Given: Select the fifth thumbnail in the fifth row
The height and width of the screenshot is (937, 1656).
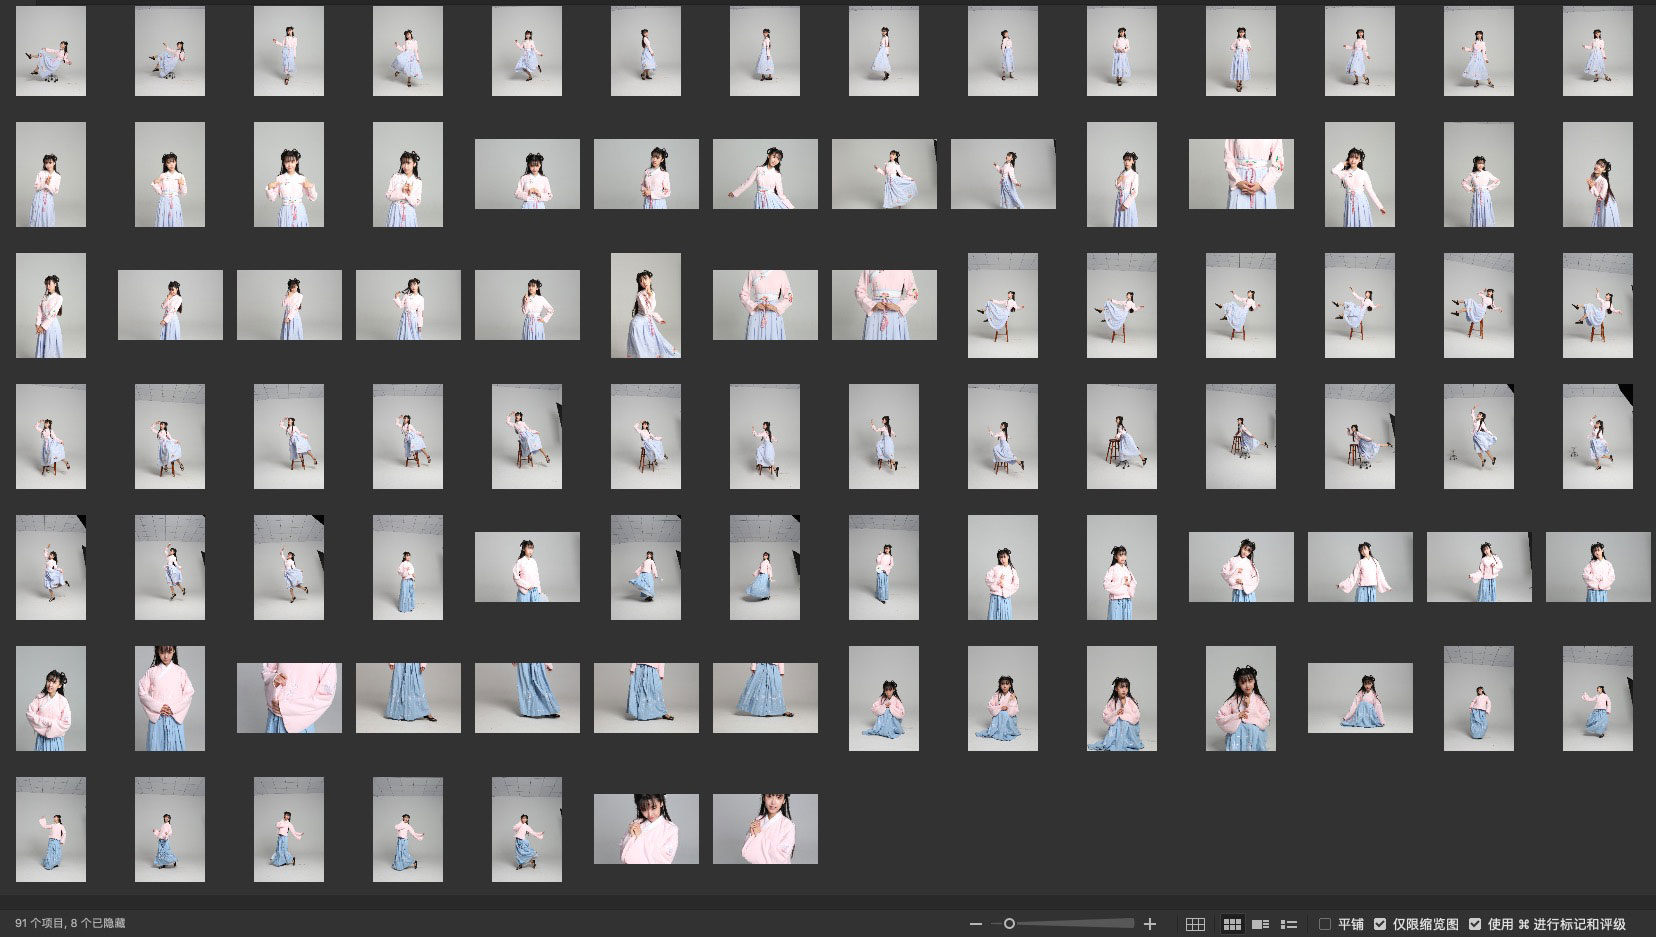Looking at the screenshot, I should [527, 567].
